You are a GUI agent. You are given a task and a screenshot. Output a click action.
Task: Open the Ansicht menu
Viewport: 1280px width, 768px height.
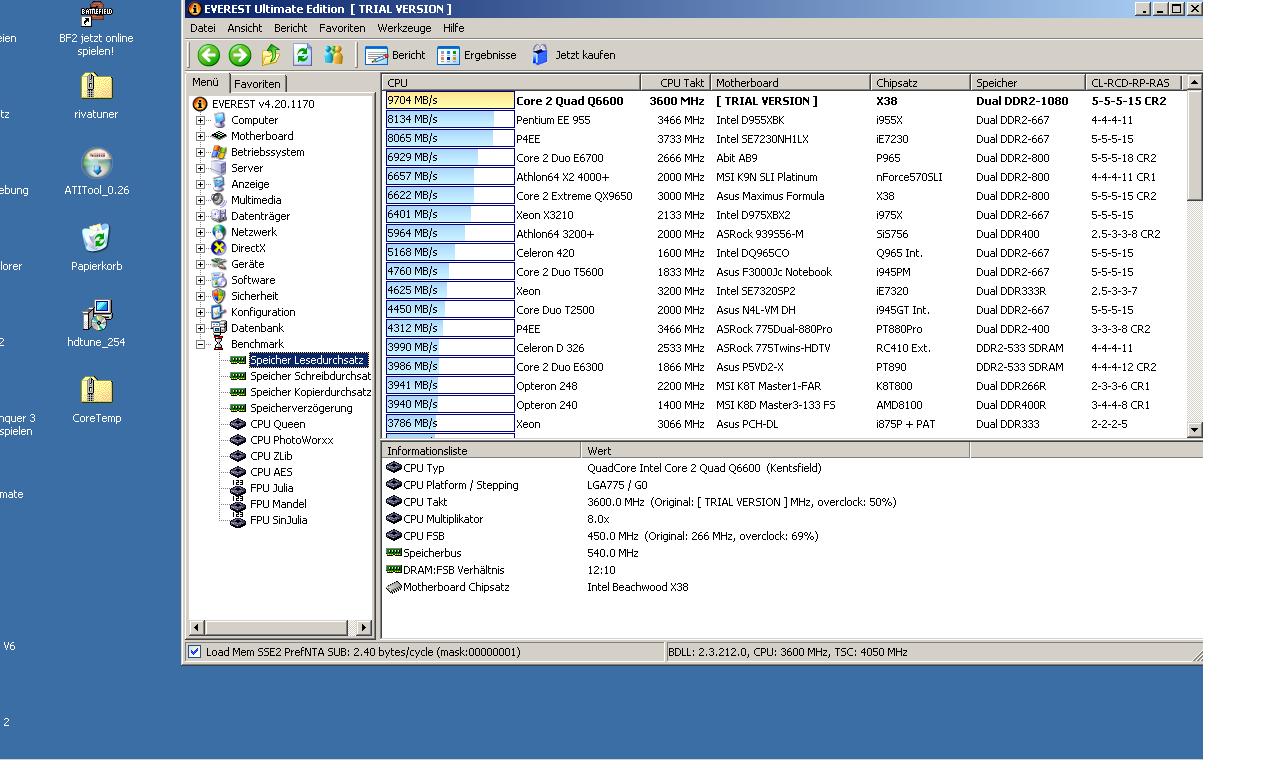245,28
